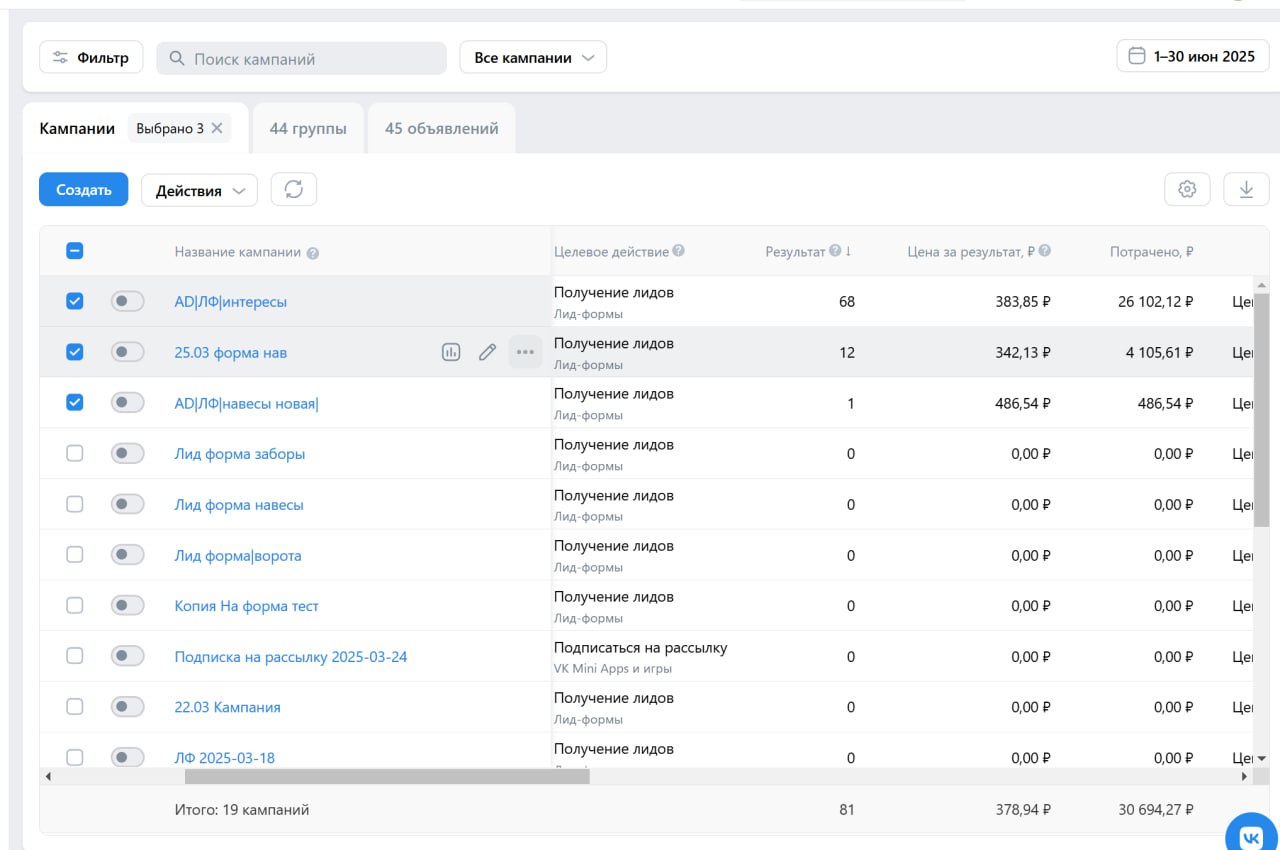1280x850 pixels.
Task: Click the horizontal scrollbar right arrow
Action: [x=1245, y=776]
